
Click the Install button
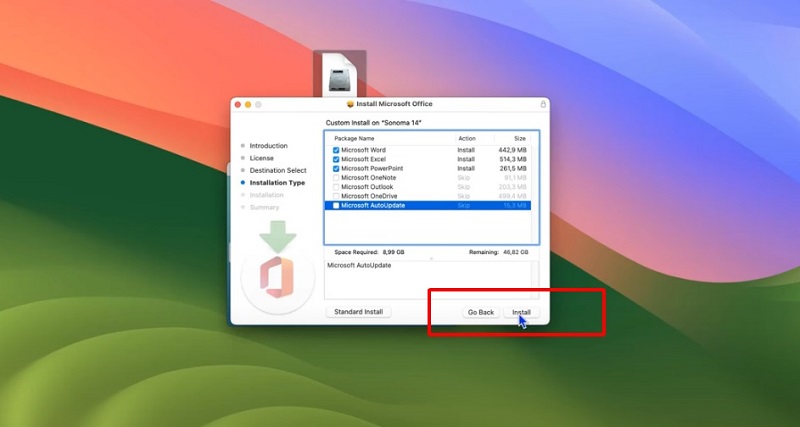[x=521, y=312]
